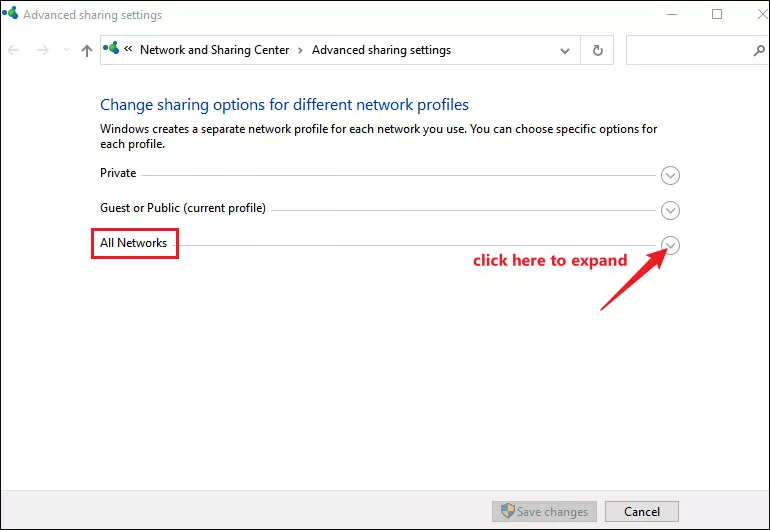Click the title bar window icon
This screenshot has width=770, height=530.
pyautogui.click(x=10, y=13)
